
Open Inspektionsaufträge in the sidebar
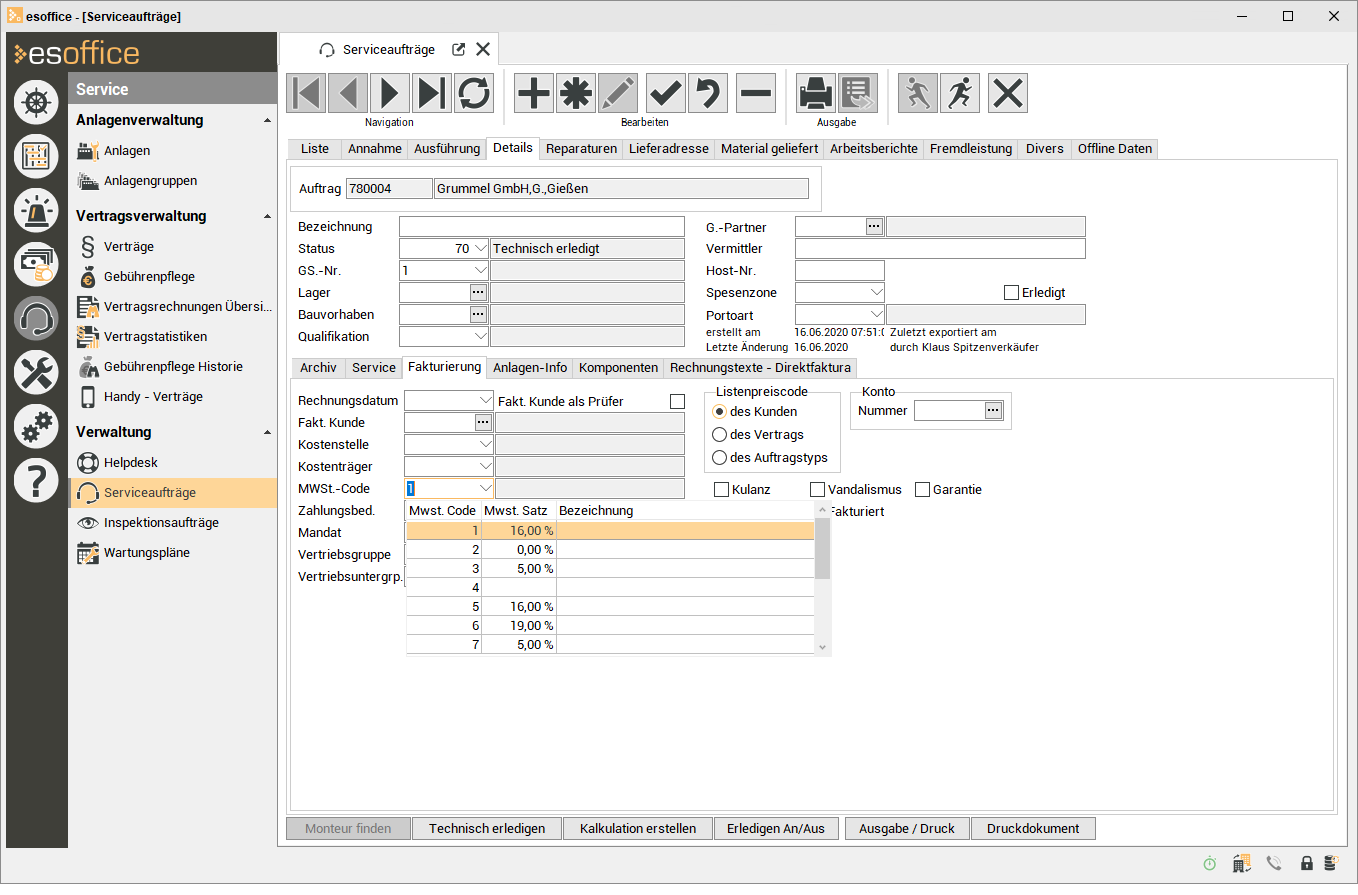click(161, 522)
